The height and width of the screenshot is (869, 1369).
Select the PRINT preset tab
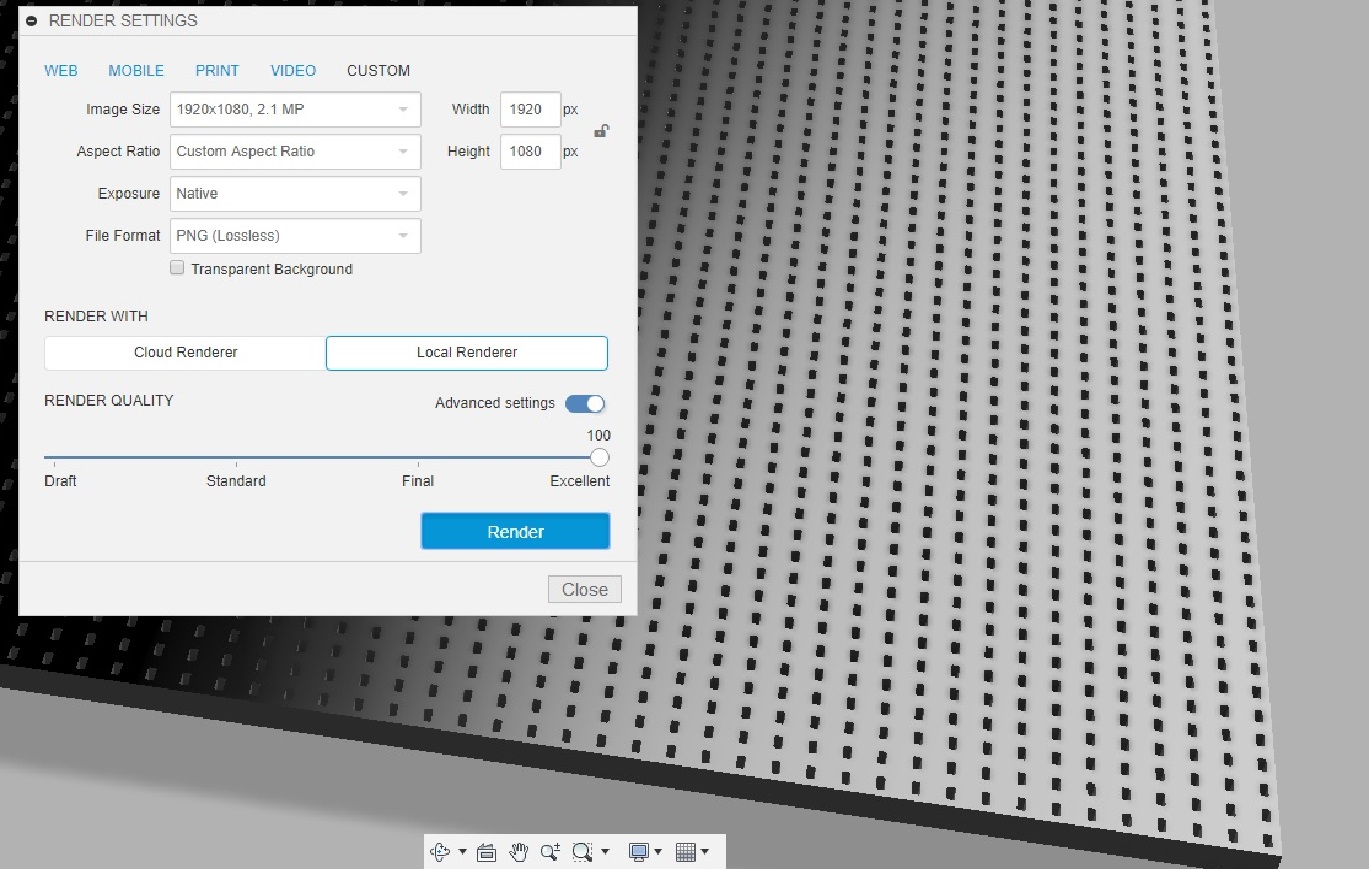point(217,71)
